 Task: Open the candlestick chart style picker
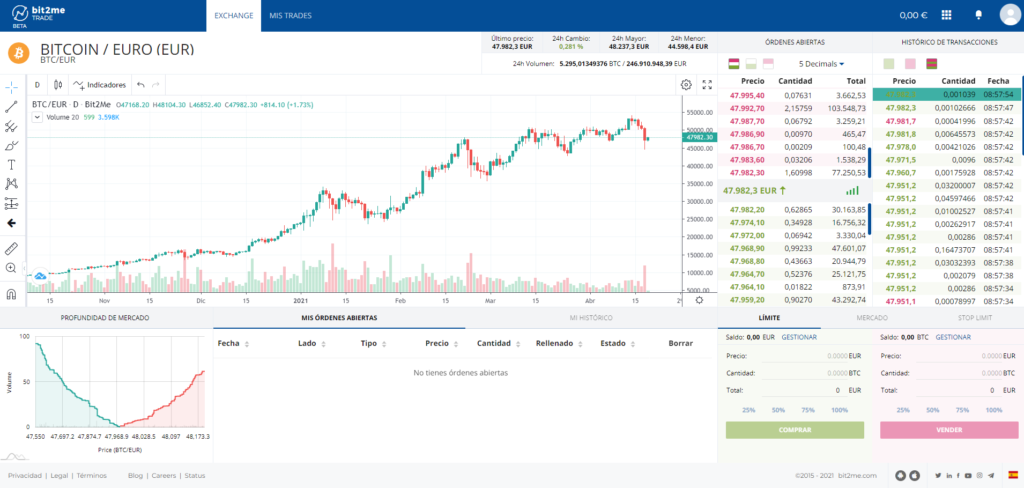tap(58, 84)
